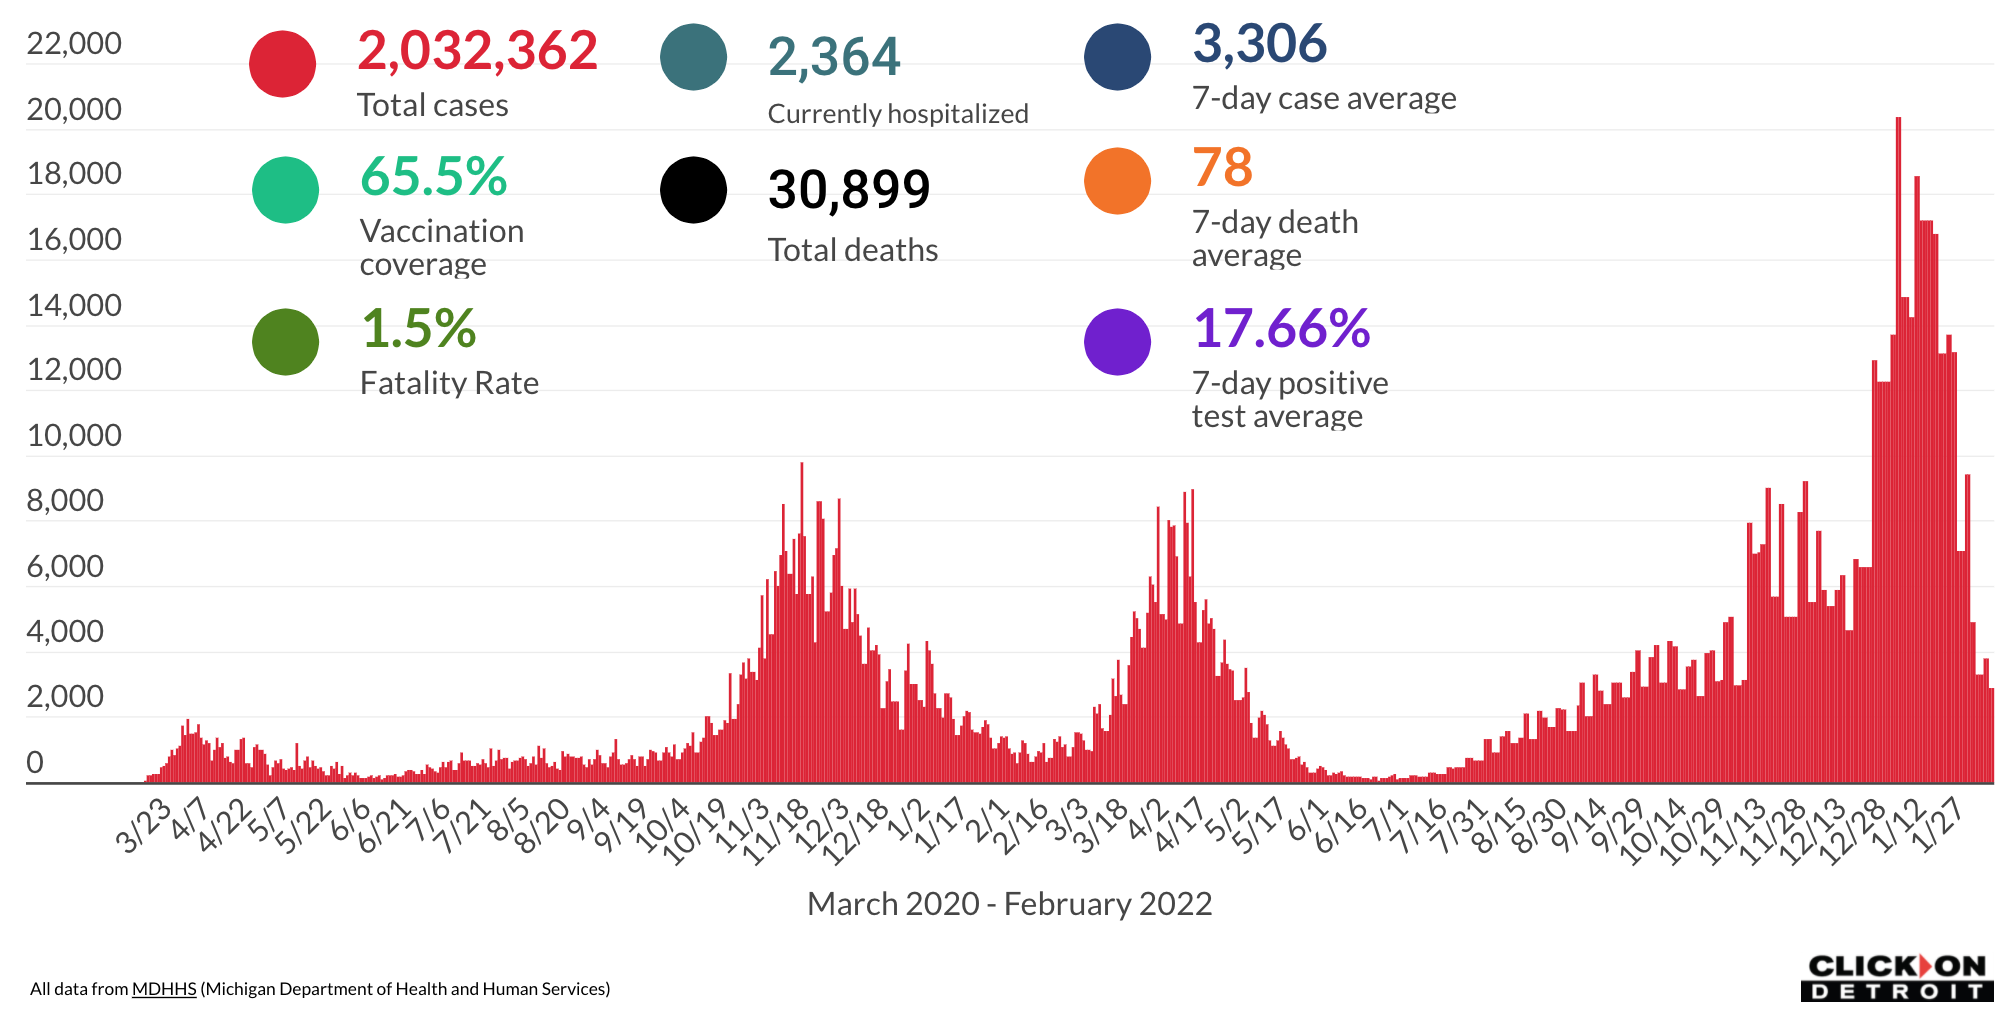
Task: Click the 2,032,362 total cases number
Action: 477,50
